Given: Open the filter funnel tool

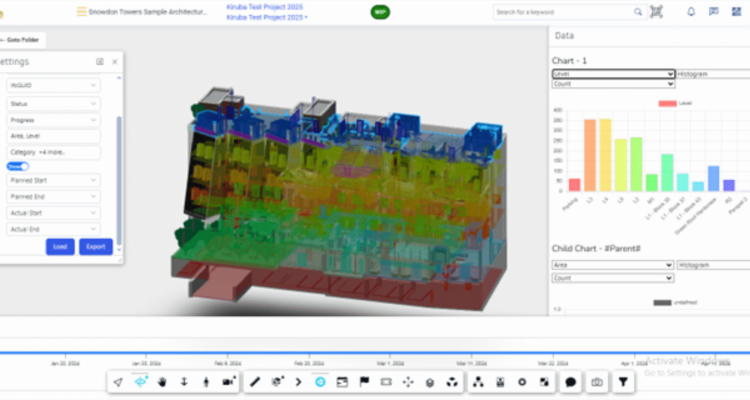Looking at the screenshot, I should coord(624,382).
